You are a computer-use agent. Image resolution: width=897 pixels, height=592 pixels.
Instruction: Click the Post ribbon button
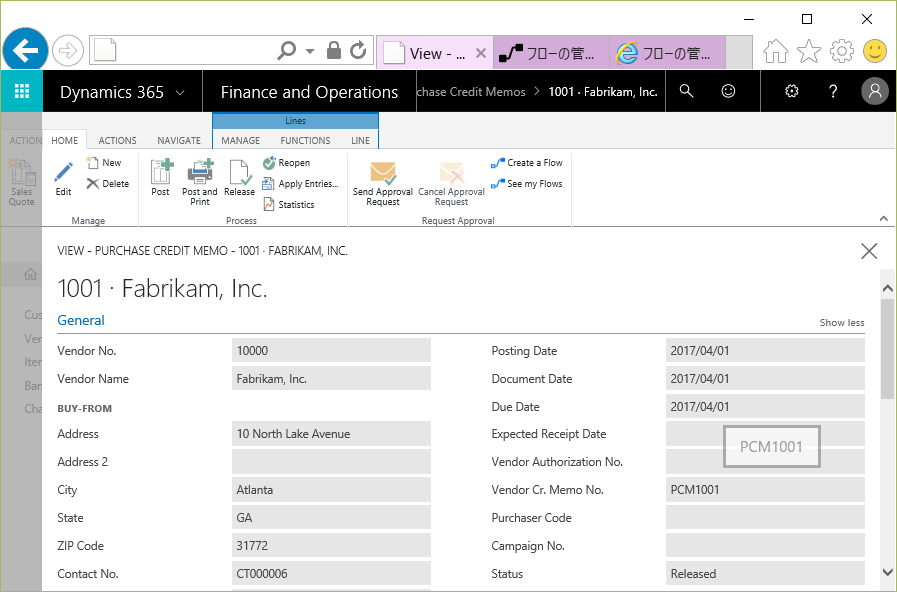point(161,178)
